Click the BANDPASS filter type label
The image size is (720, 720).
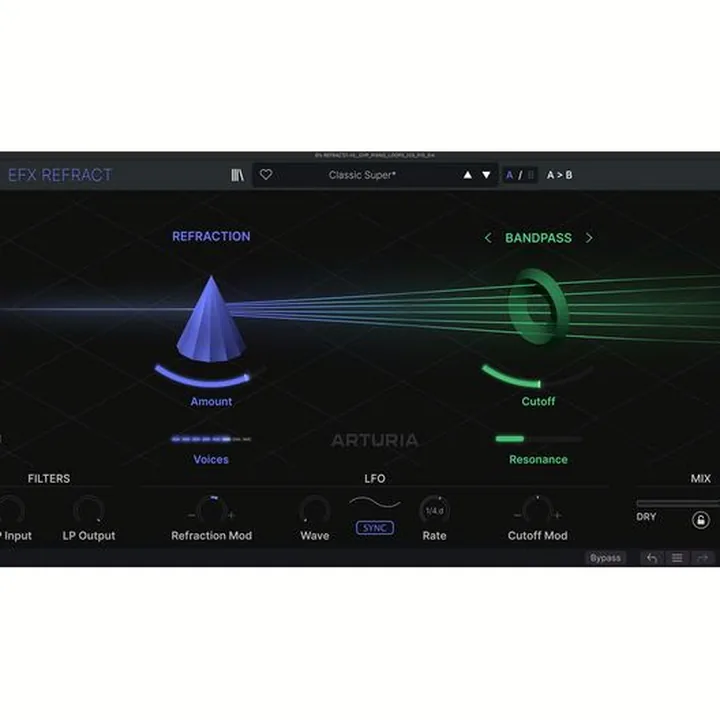(x=538, y=238)
